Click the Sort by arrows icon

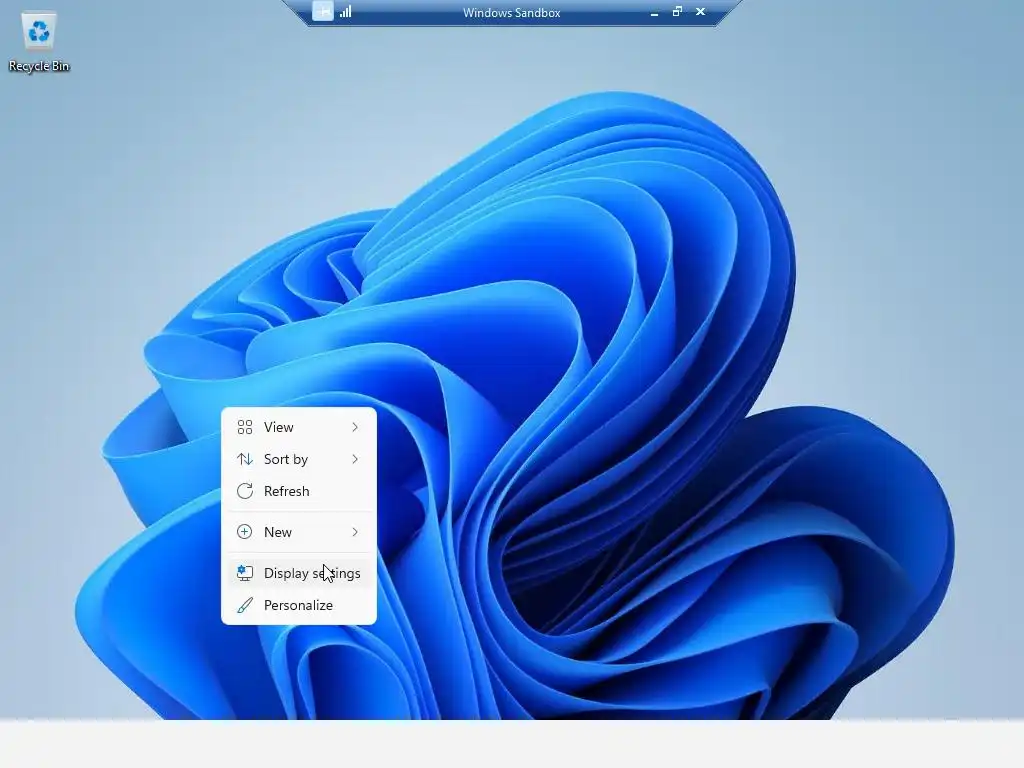click(245, 459)
